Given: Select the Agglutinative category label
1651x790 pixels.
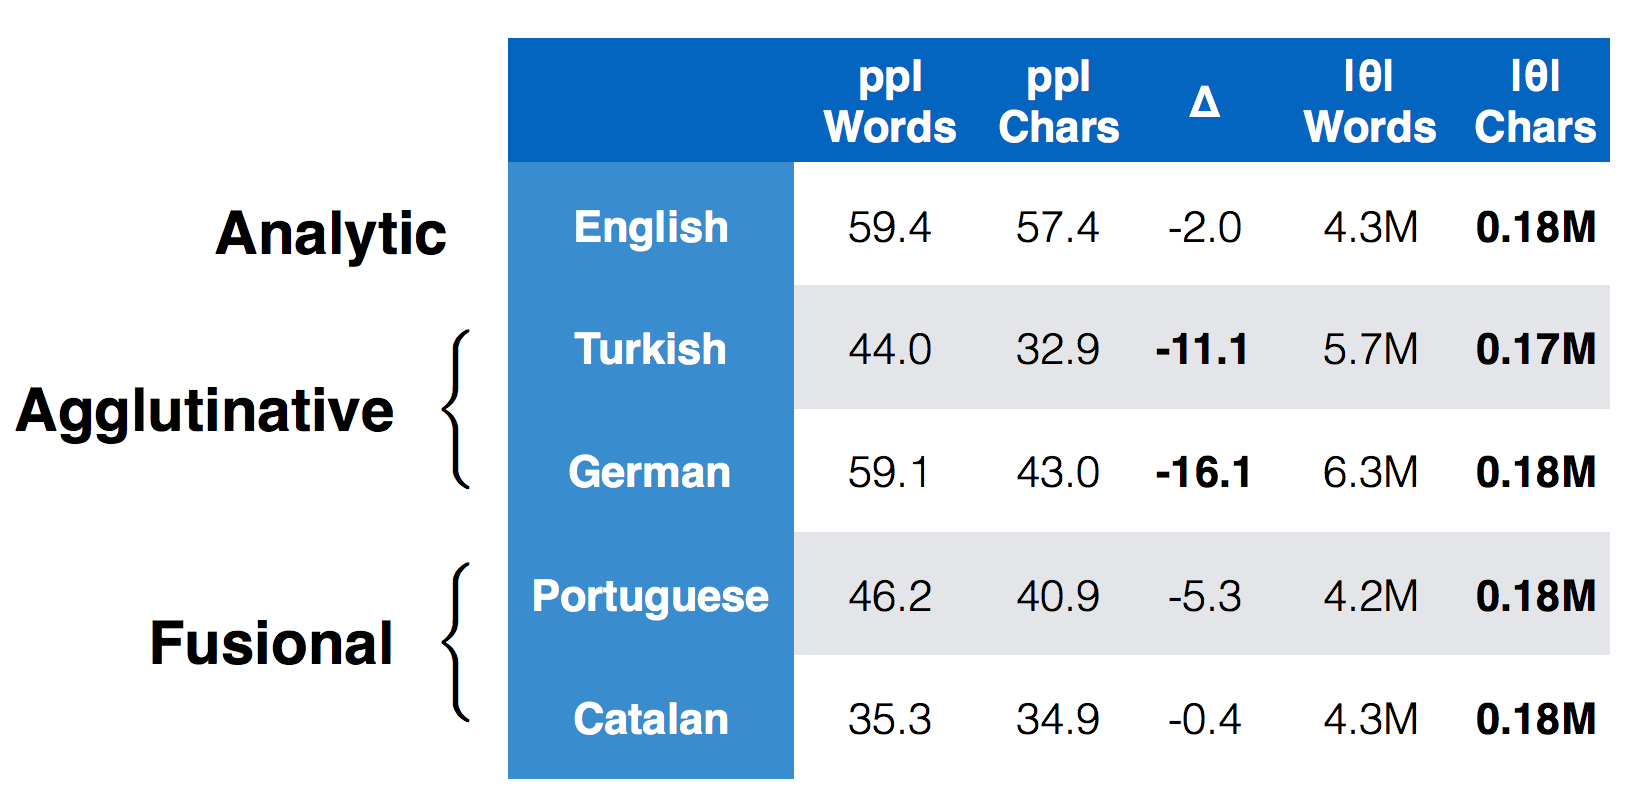Looking at the screenshot, I should (205, 411).
